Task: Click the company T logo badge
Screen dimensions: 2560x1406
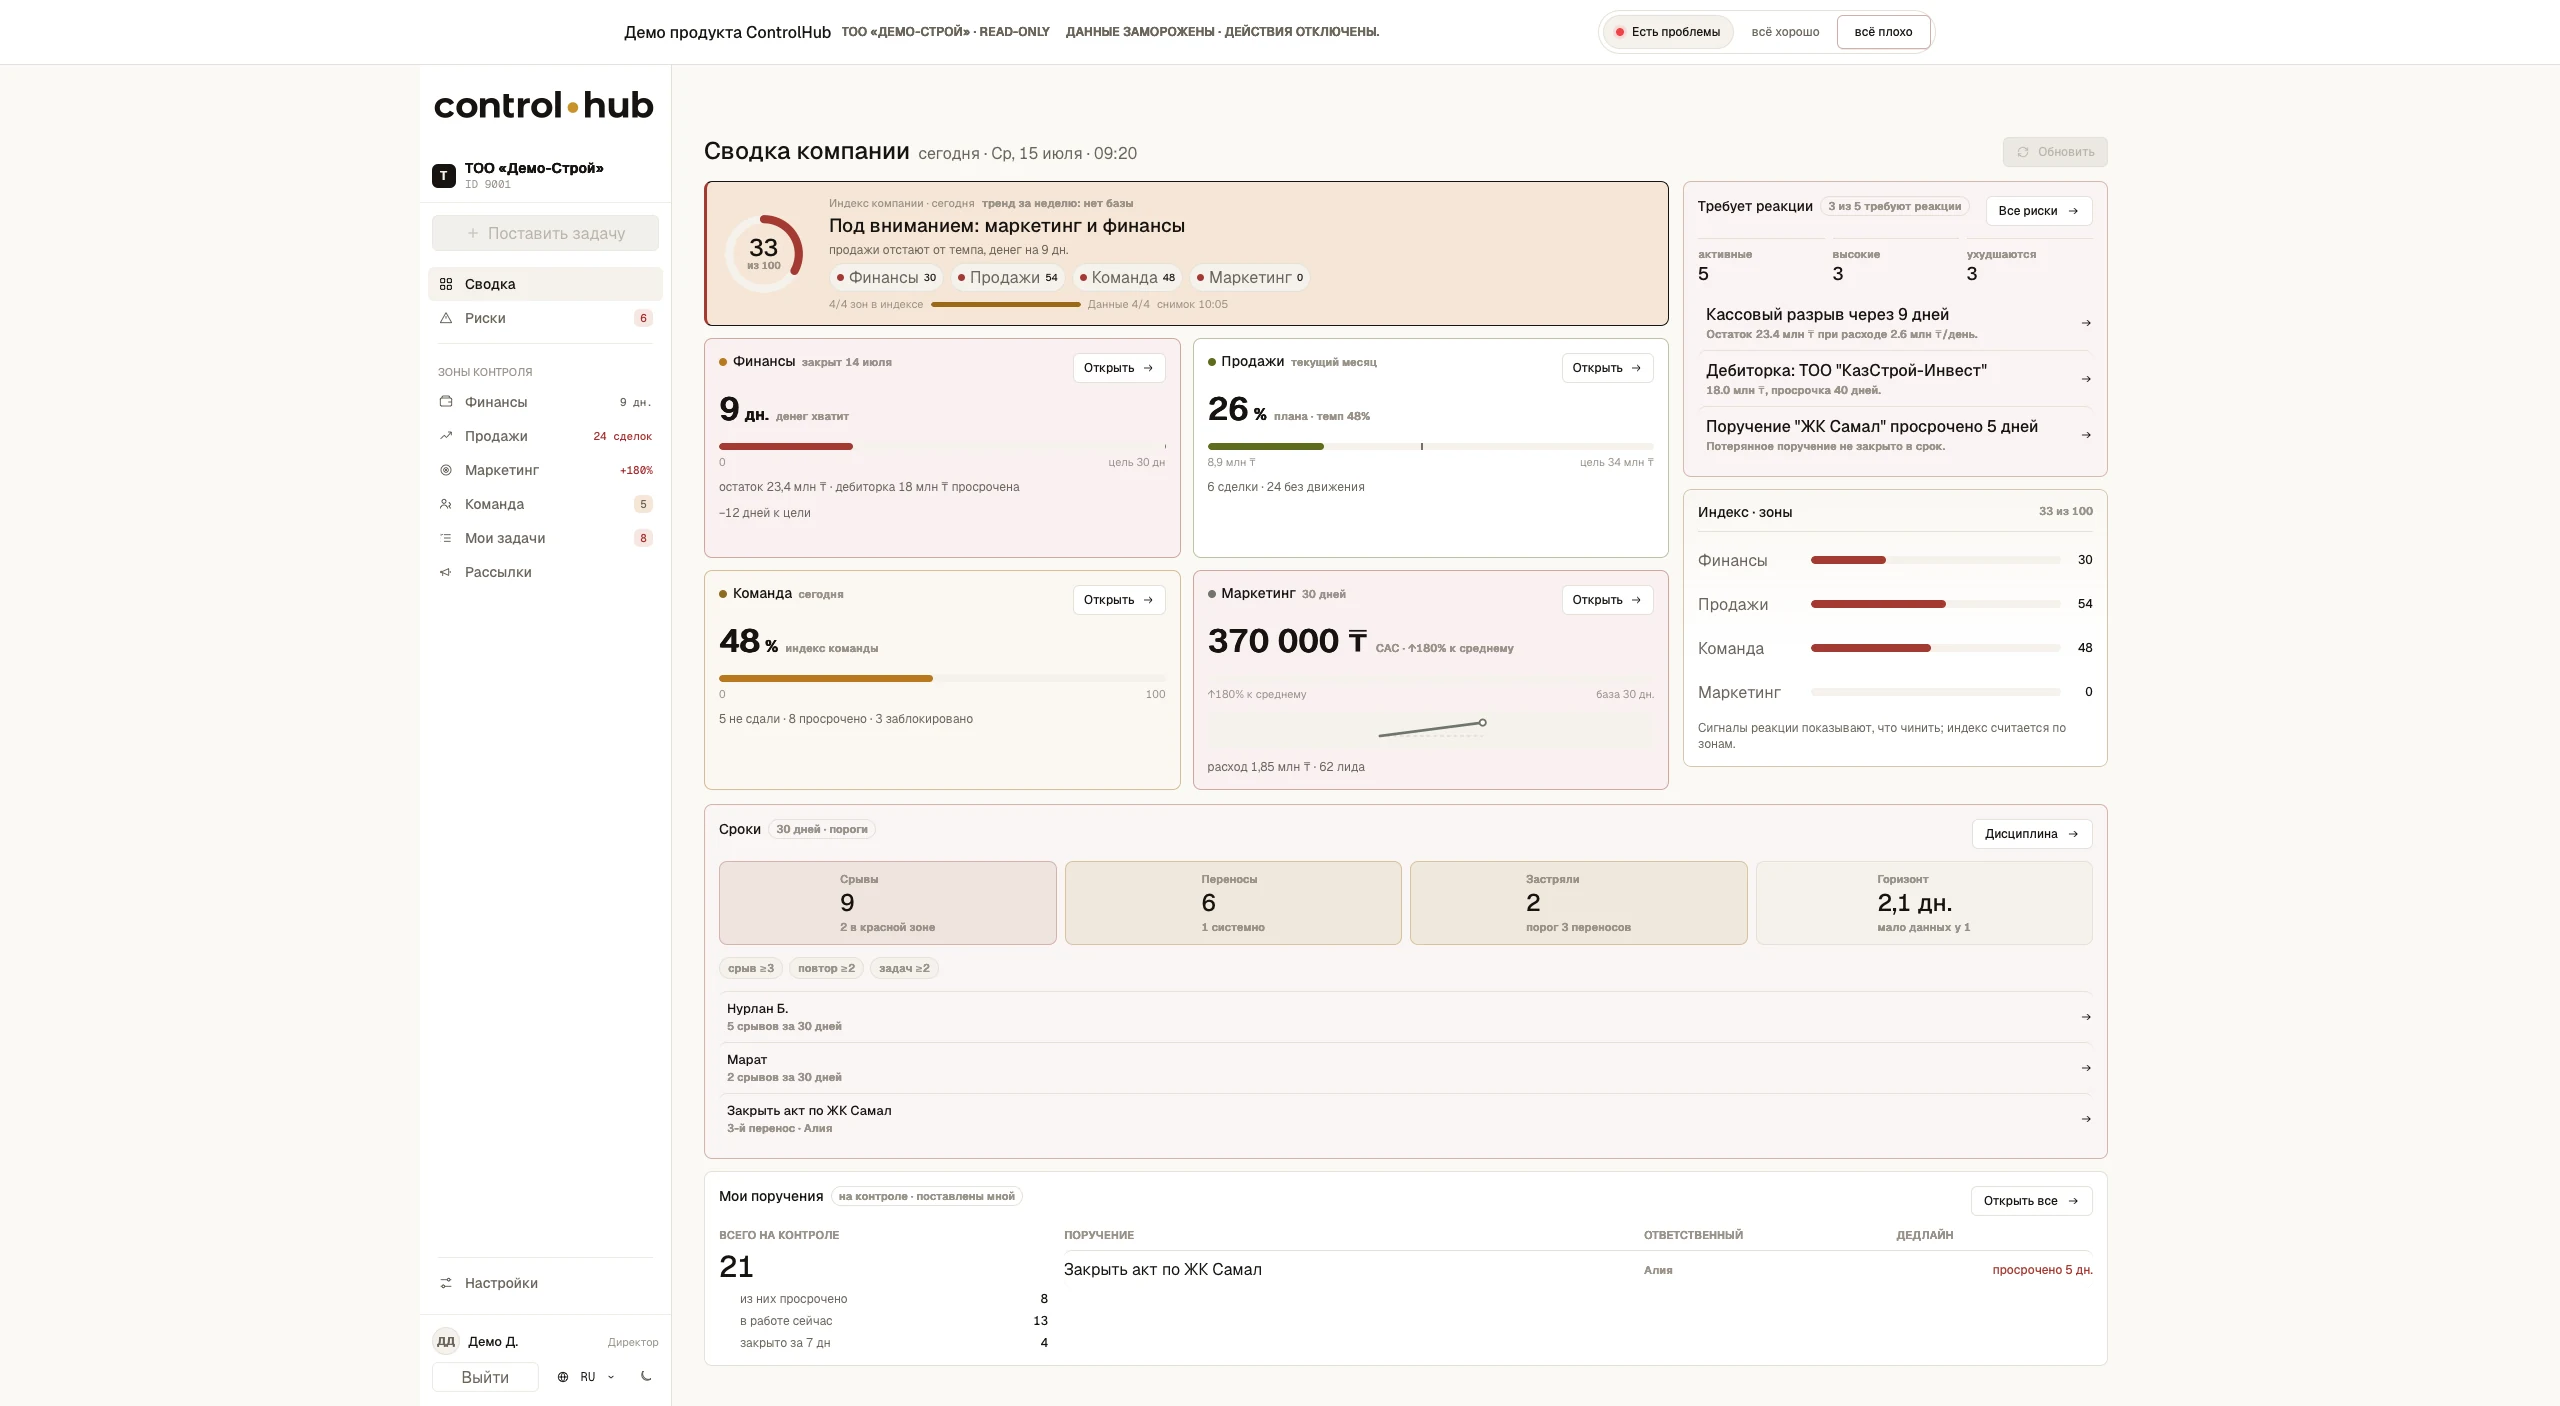Action: tap(444, 176)
